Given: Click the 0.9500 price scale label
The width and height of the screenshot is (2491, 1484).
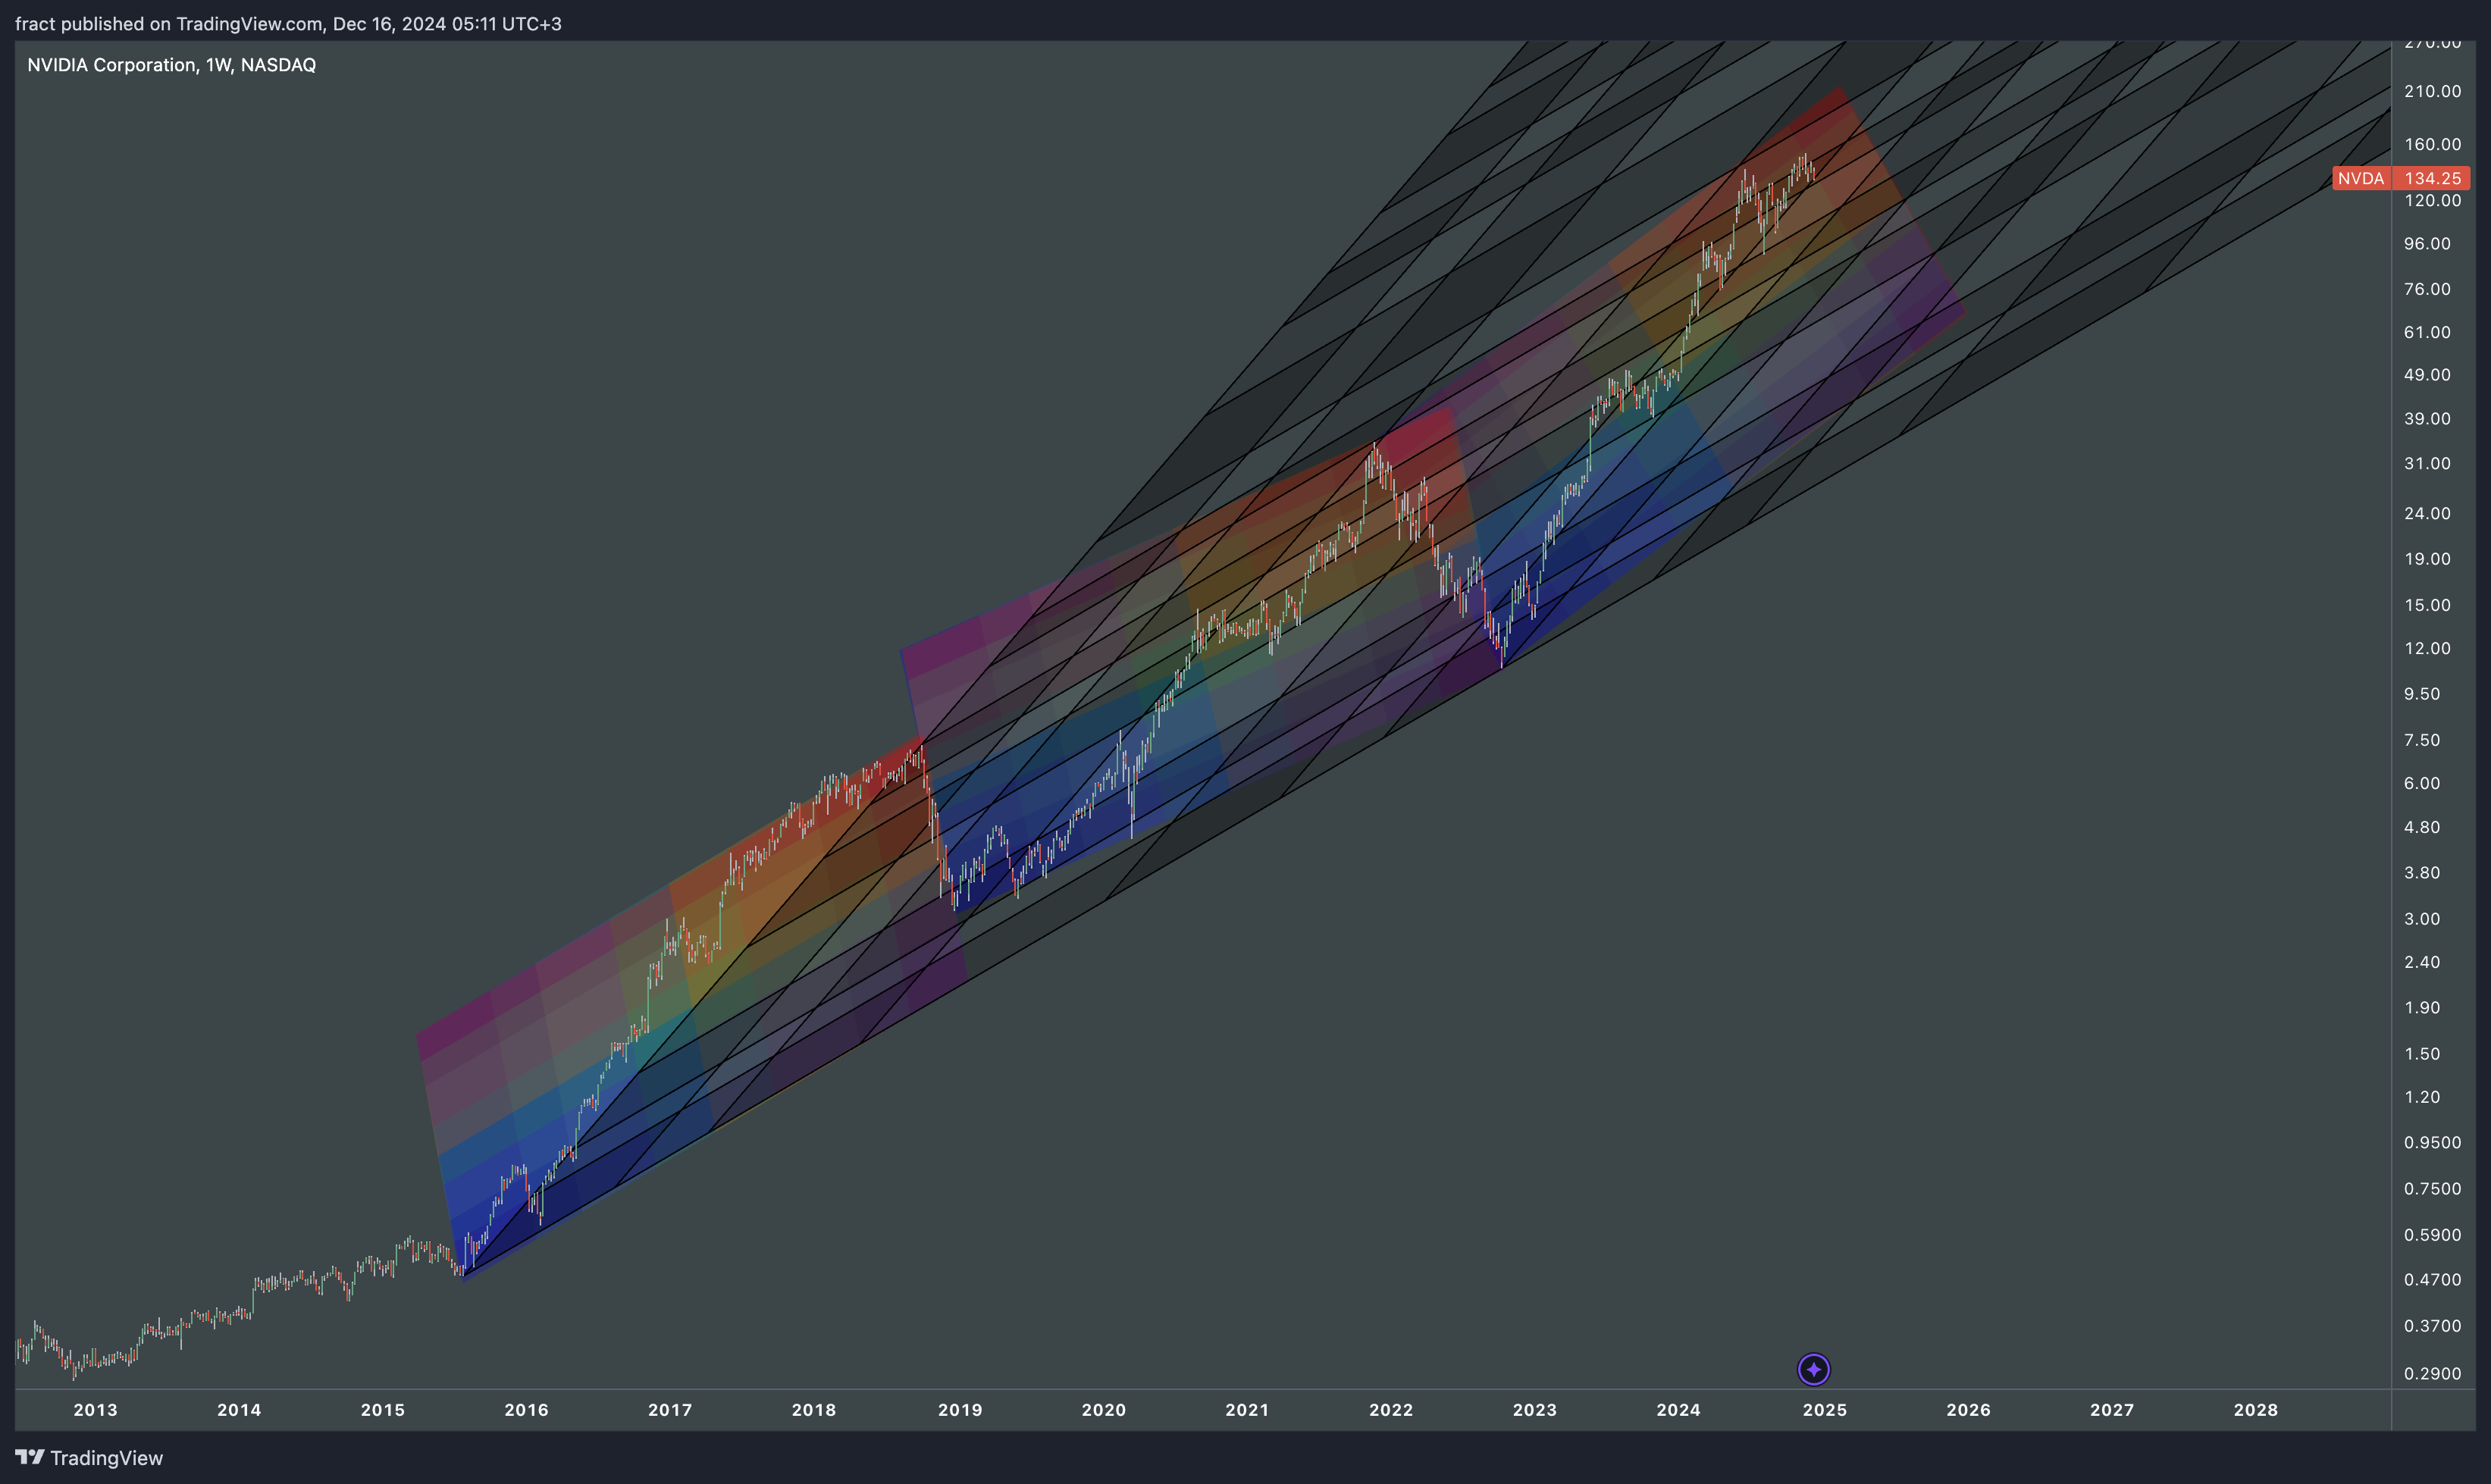Looking at the screenshot, I should click(2433, 1143).
